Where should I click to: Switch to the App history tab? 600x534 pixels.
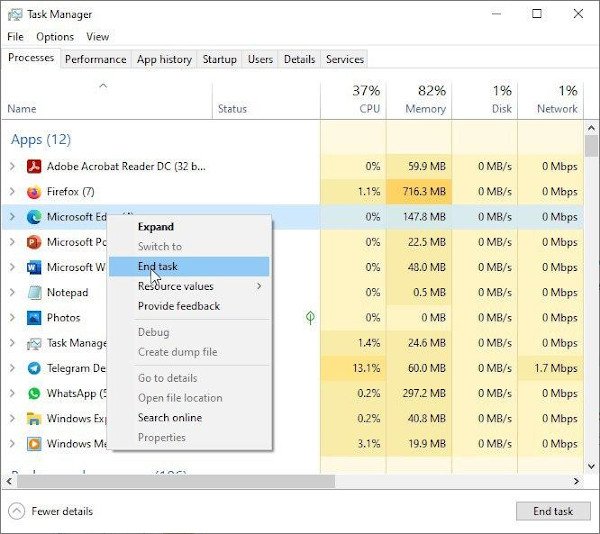pos(164,59)
